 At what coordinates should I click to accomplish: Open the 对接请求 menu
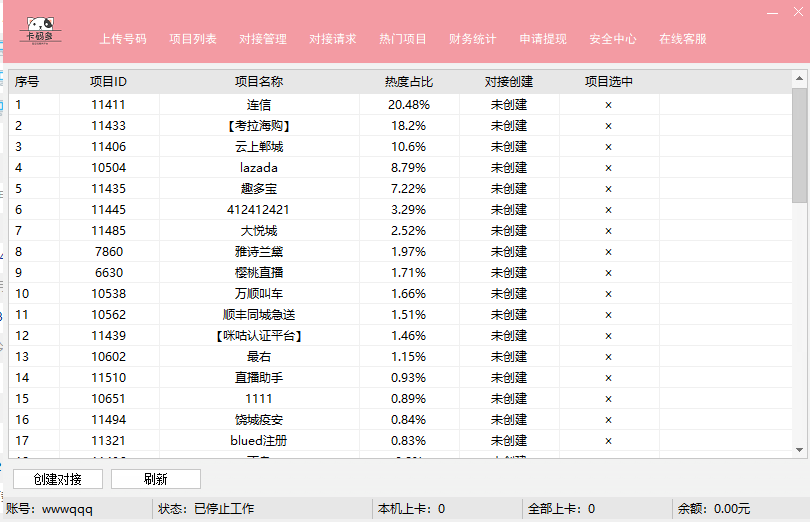pyautogui.click(x=333, y=39)
